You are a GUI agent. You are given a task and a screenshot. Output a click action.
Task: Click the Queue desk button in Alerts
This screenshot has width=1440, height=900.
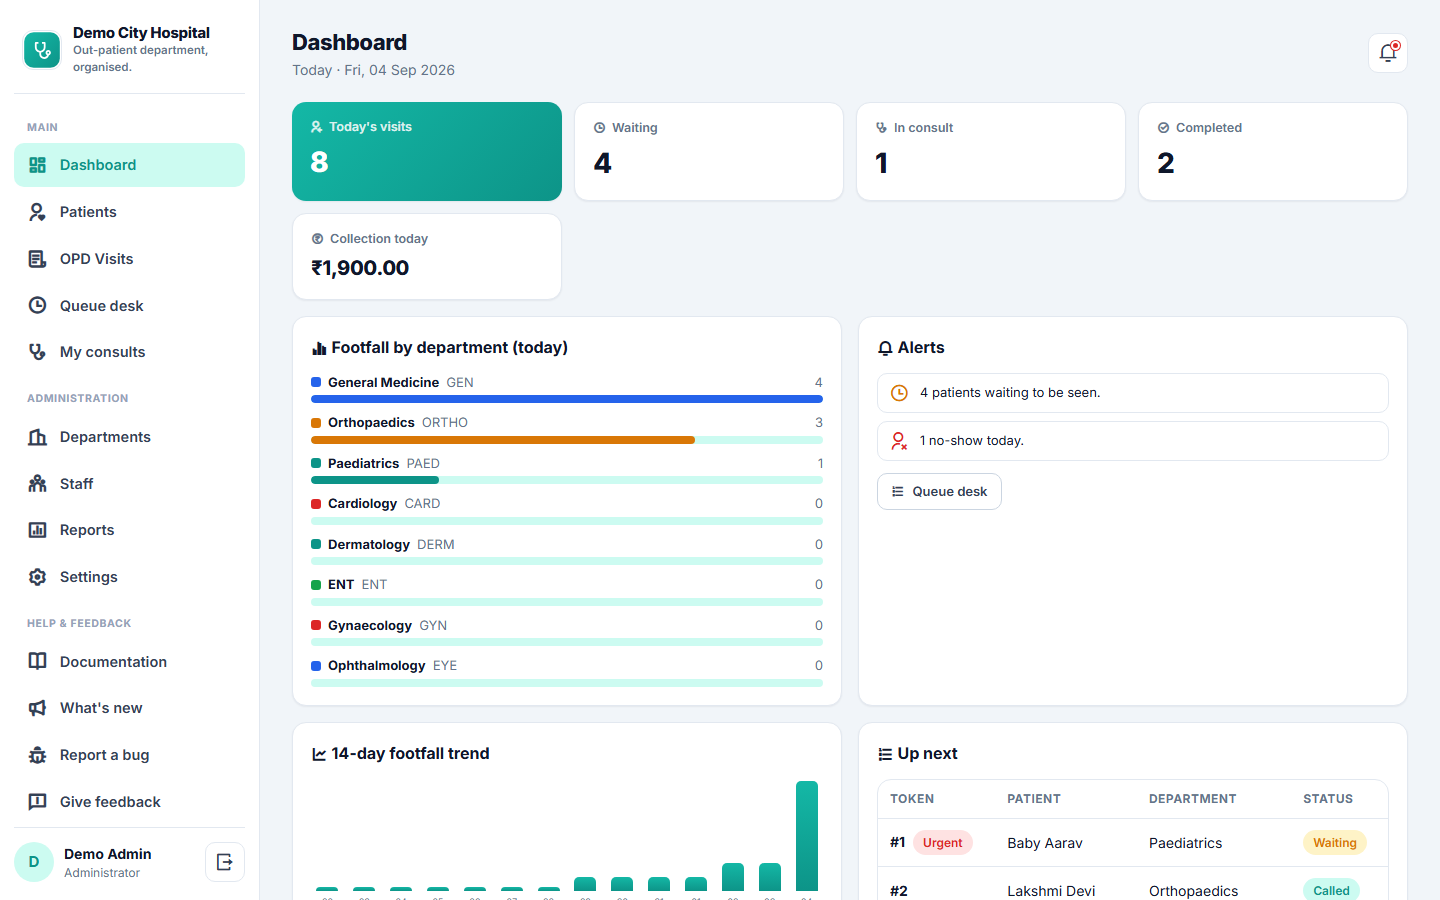coord(939,491)
